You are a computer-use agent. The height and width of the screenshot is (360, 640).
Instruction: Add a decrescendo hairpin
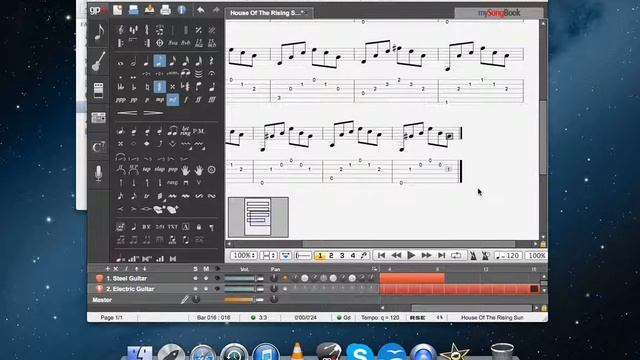pos(153,113)
